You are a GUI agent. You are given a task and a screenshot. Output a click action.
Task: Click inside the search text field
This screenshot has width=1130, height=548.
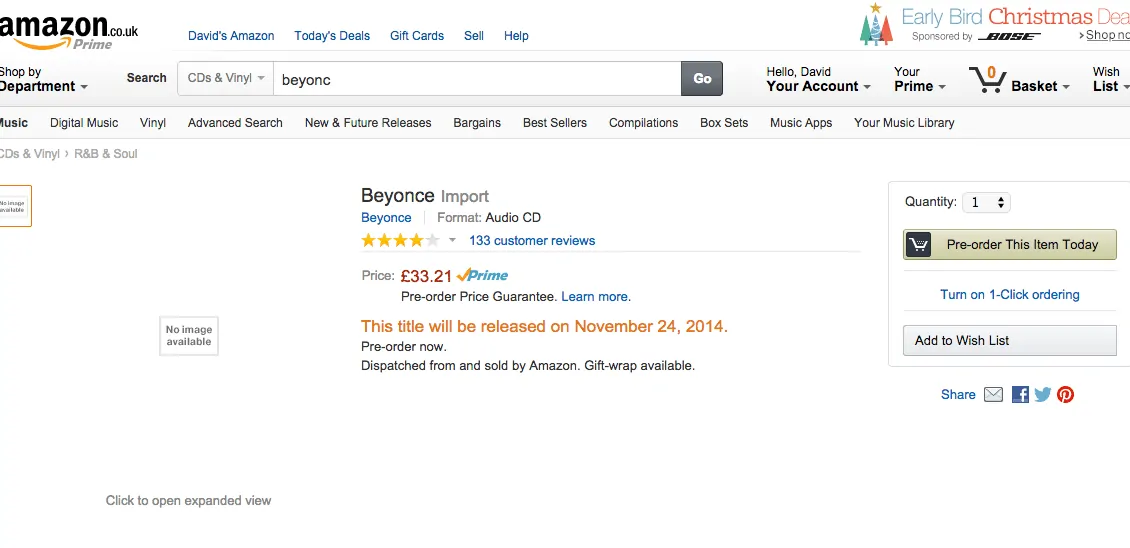point(477,79)
